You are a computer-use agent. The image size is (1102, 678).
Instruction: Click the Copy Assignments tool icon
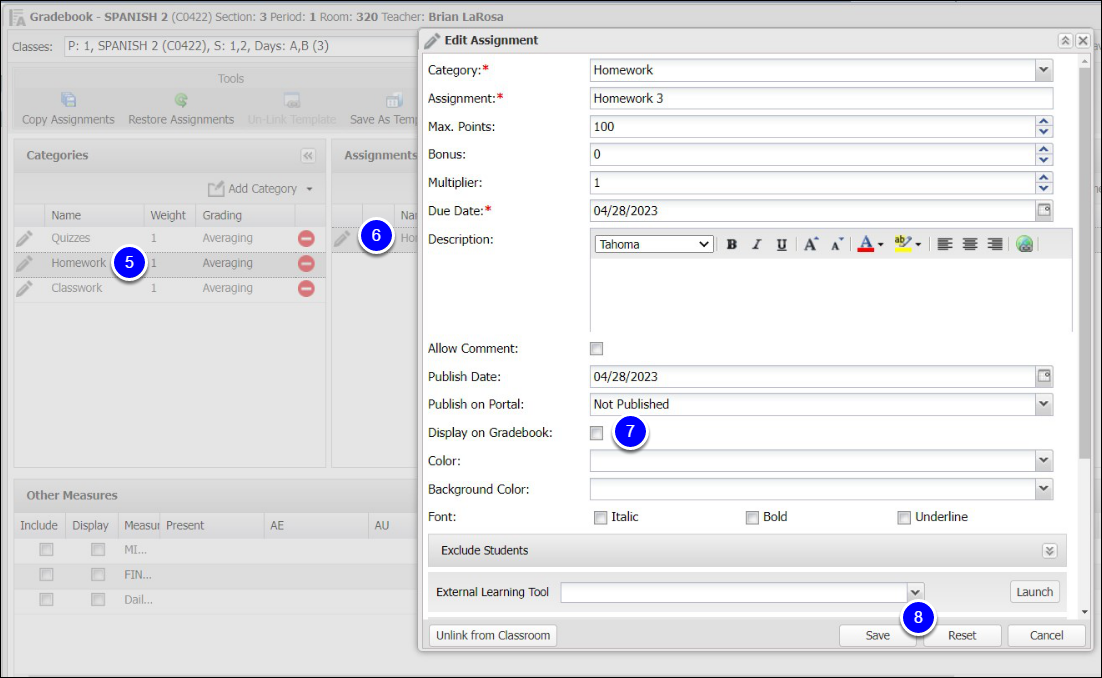[68, 100]
